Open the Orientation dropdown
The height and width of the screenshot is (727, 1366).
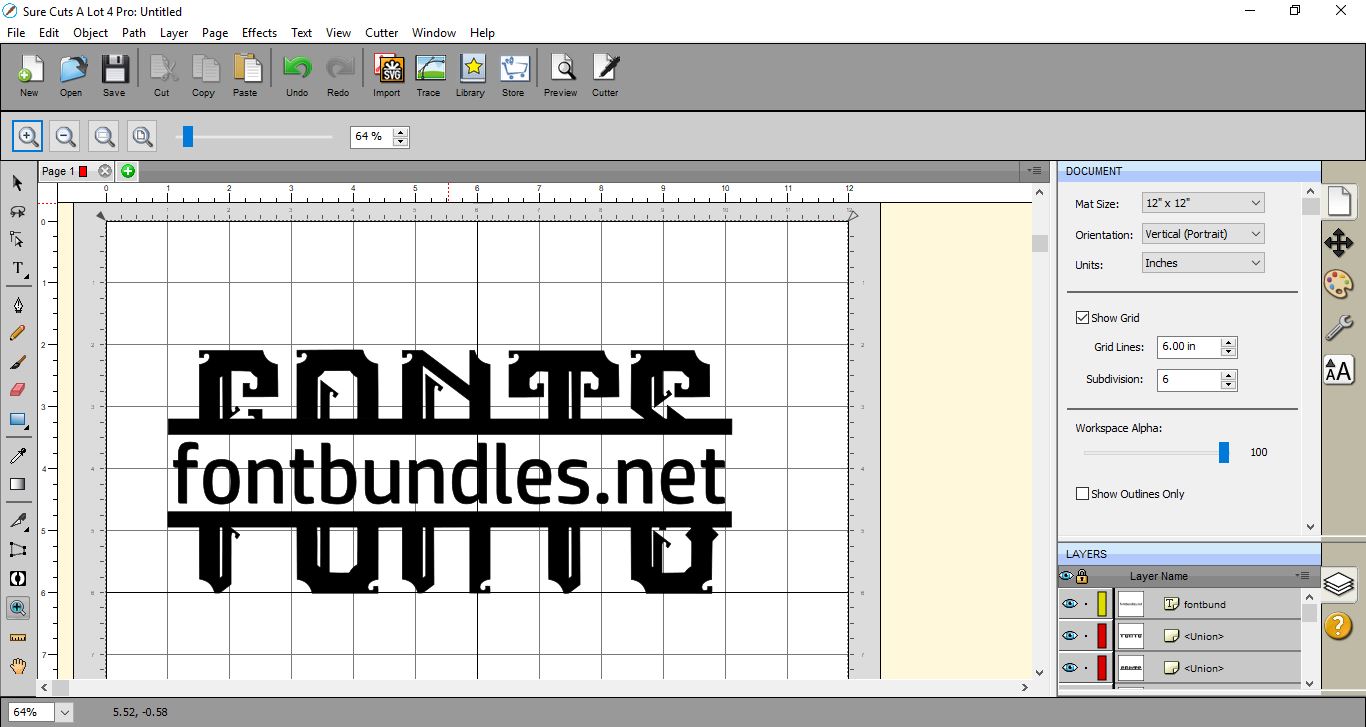(x=1203, y=234)
